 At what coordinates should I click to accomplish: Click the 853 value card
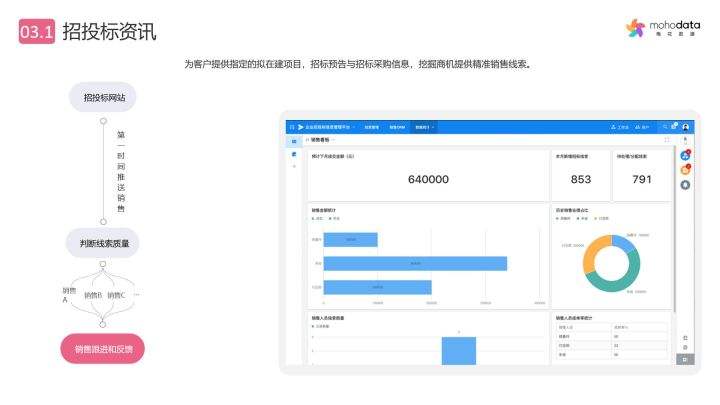pyautogui.click(x=581, y=175)
